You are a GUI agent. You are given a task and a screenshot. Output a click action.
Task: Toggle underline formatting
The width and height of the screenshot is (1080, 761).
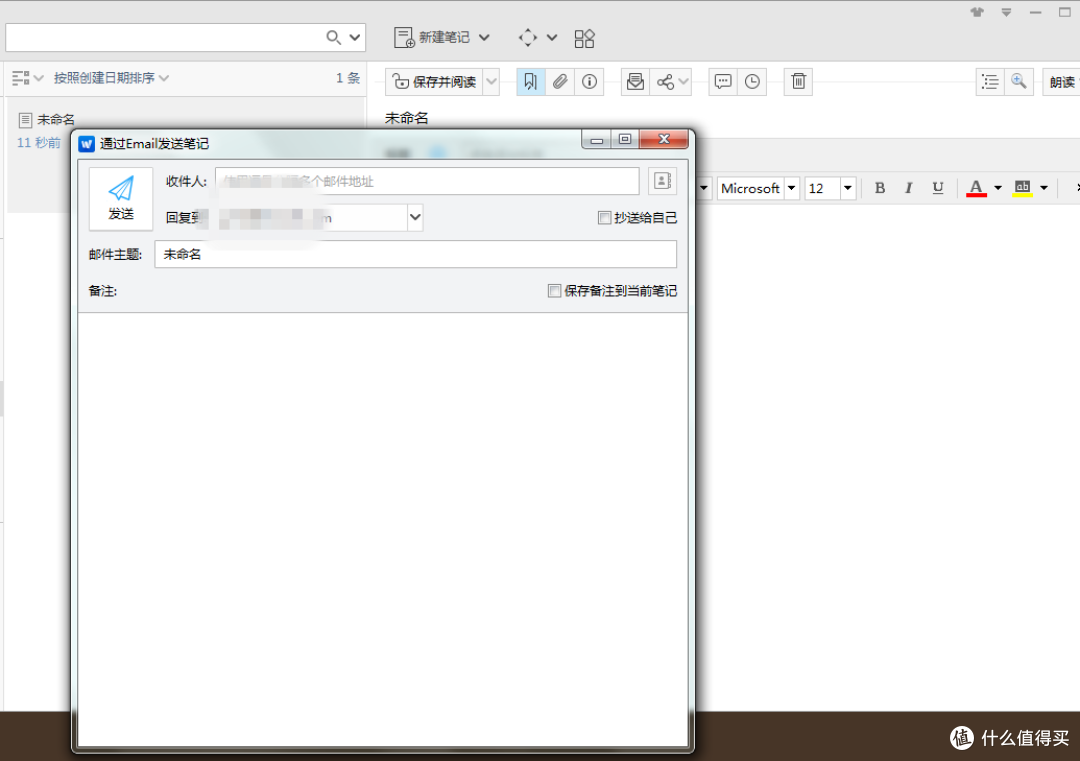coord(937,188)
